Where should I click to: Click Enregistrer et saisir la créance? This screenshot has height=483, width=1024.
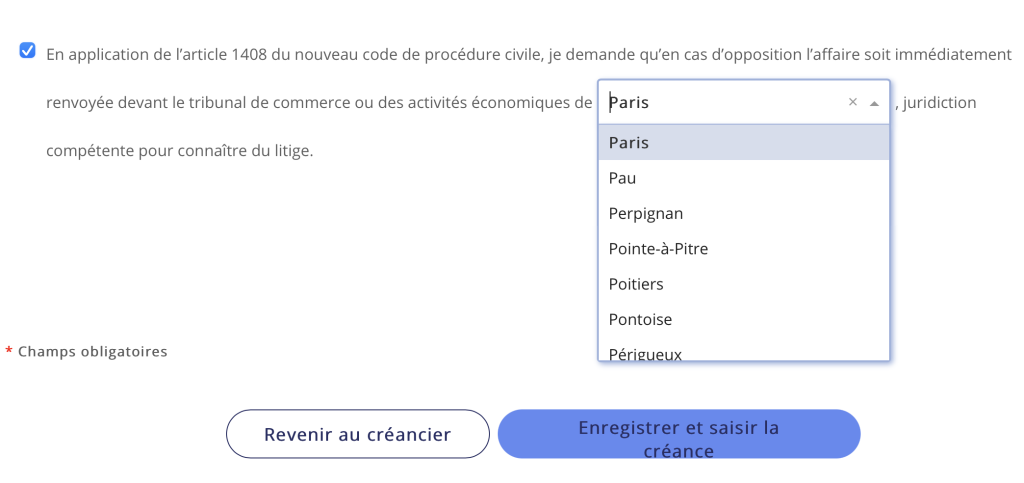[679, 434]
